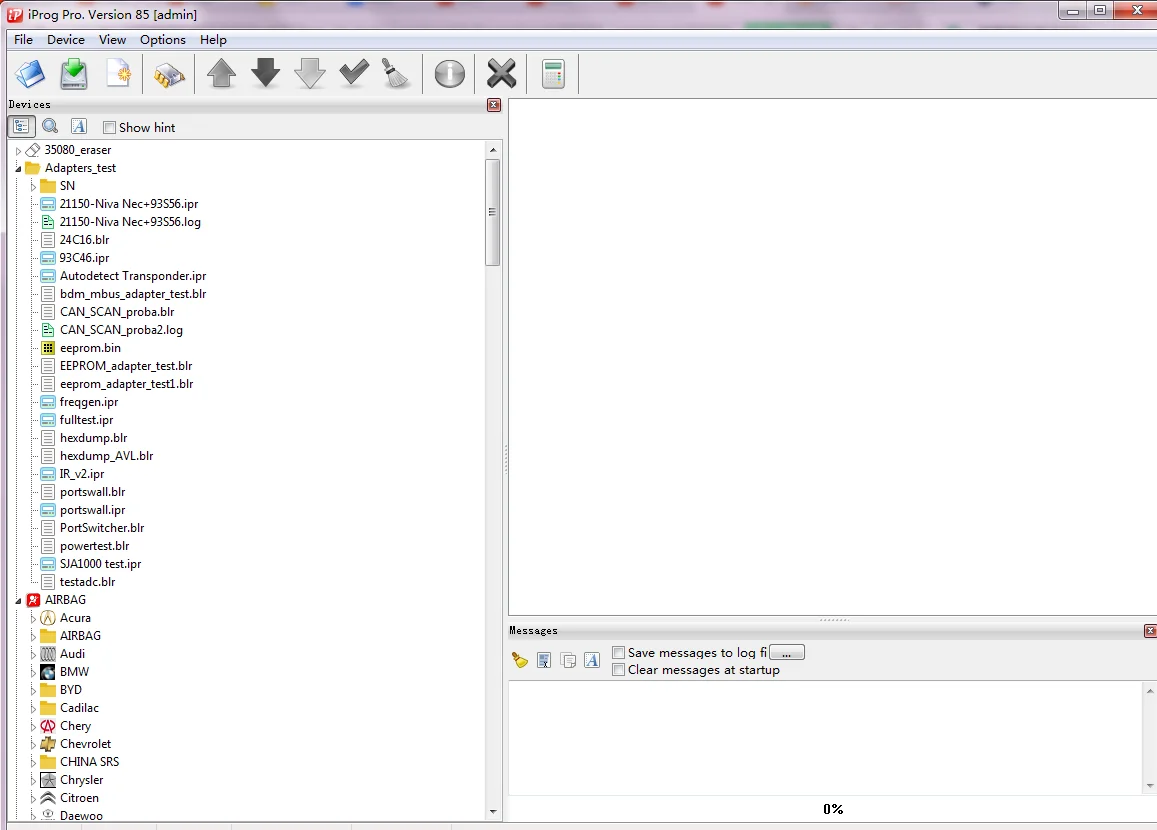Click the font icon in Messages panel

pyautogui.click(x=592, y=660)
